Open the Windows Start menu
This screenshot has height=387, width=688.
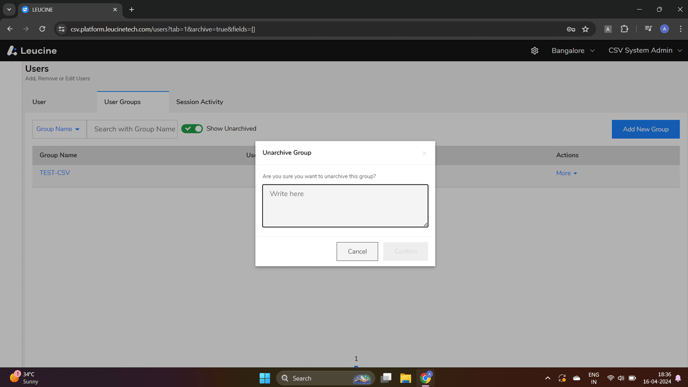click(x=265, y=378)
